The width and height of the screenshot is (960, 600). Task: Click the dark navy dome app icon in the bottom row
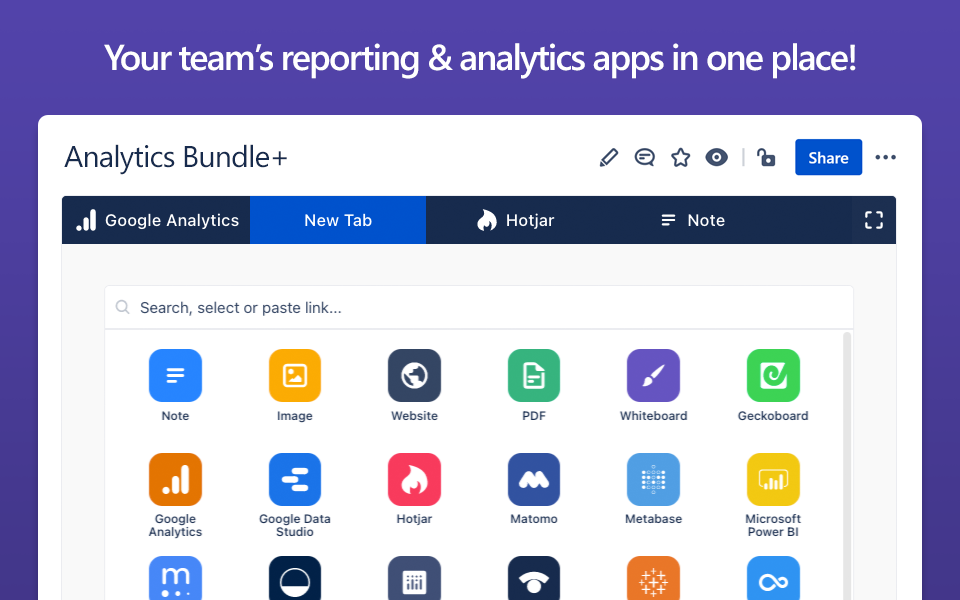point(534,578)
